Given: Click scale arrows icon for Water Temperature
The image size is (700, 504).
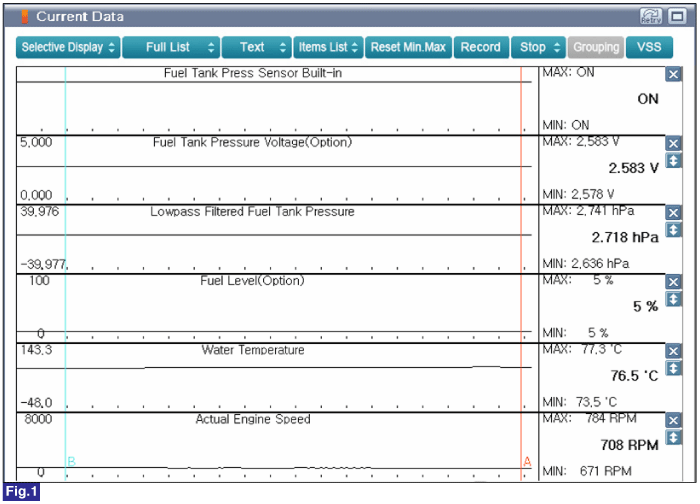Looking at the screenshot, I should click(x=673, y=368).
